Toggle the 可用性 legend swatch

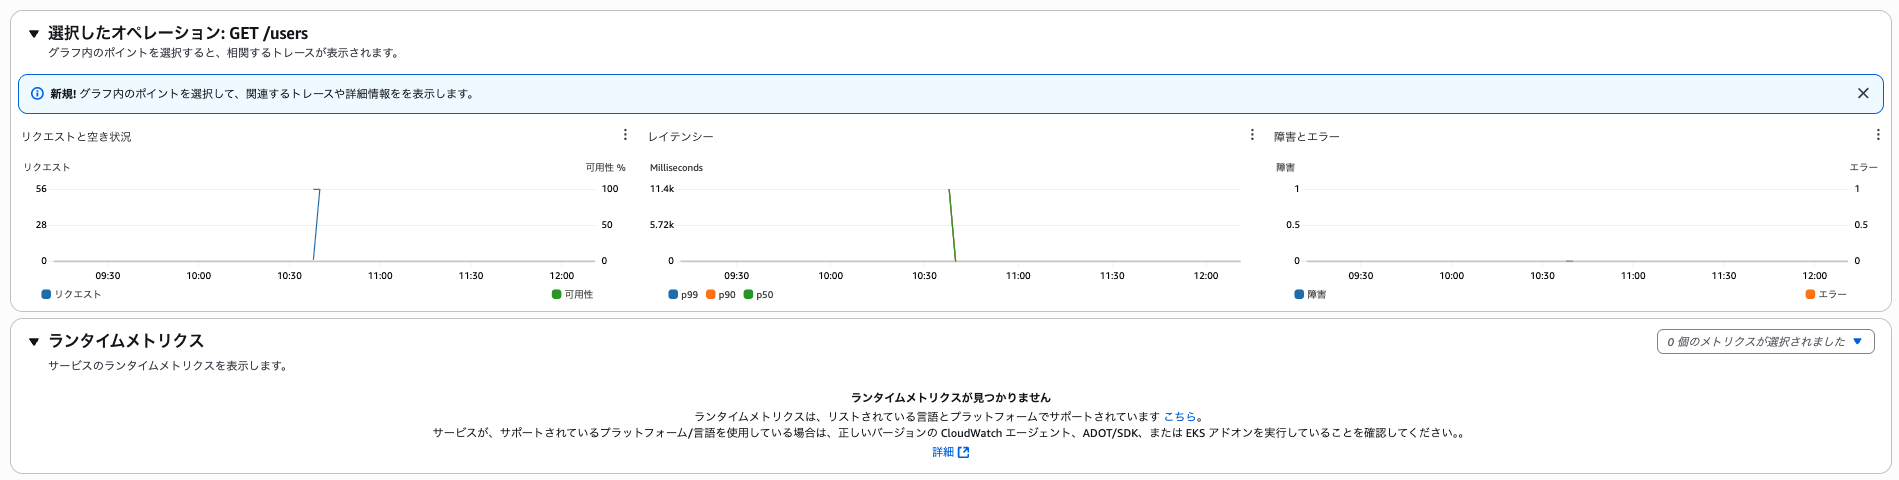[556, 295]
